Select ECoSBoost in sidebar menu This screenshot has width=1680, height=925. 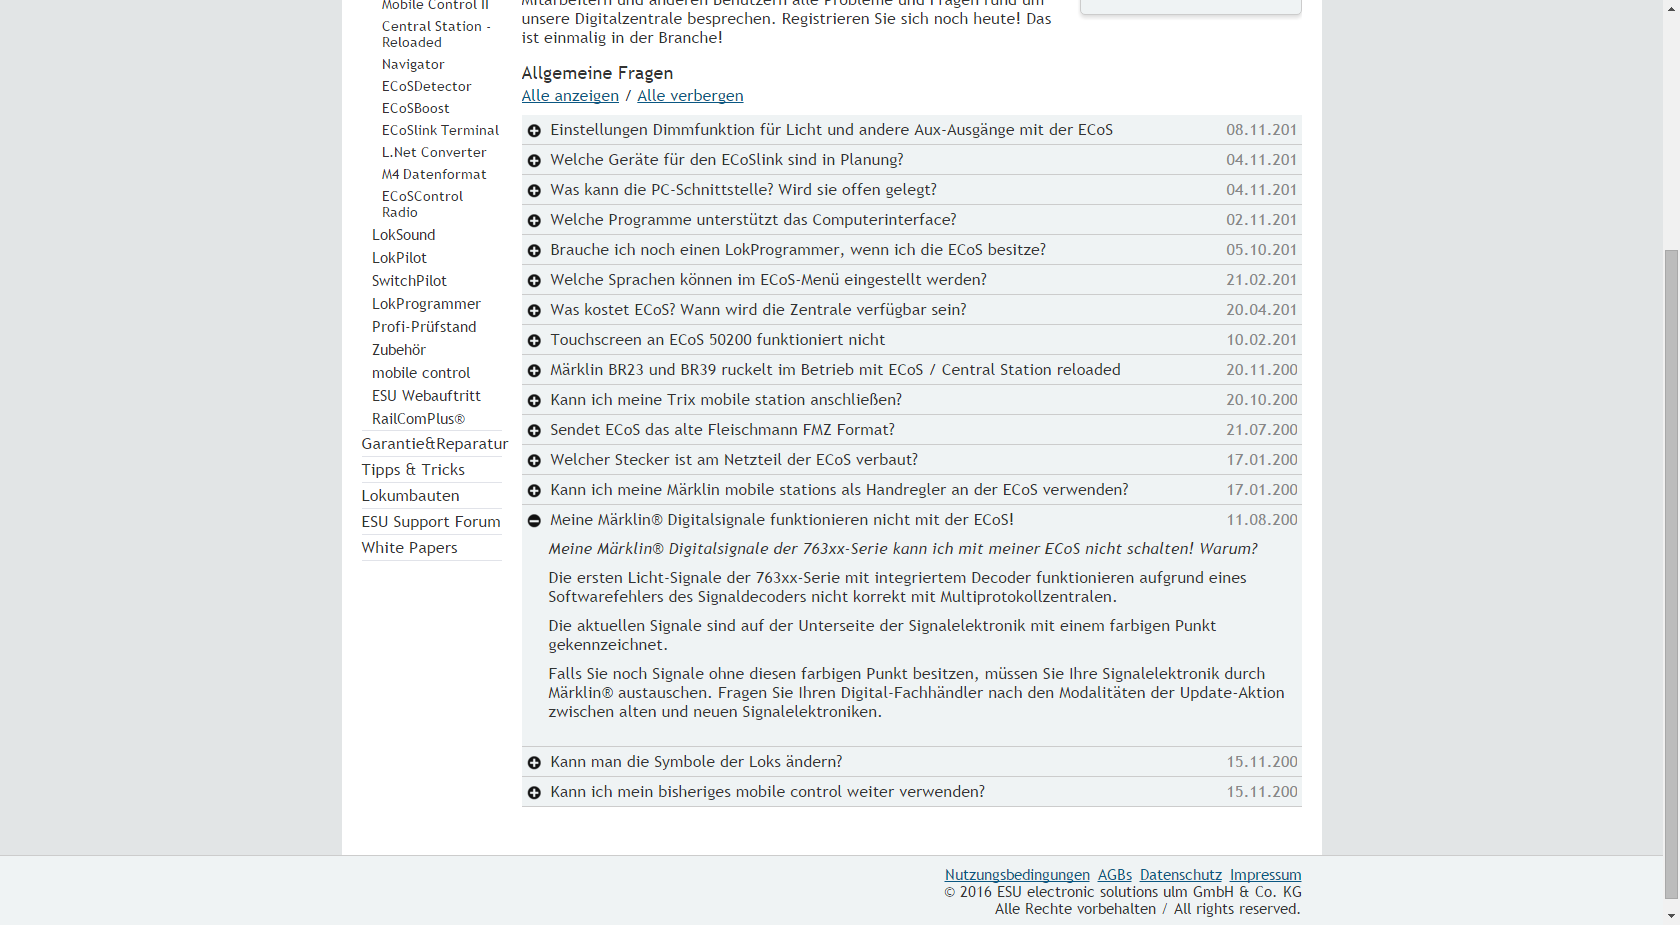pyautogui.click(x=416, y=109)
